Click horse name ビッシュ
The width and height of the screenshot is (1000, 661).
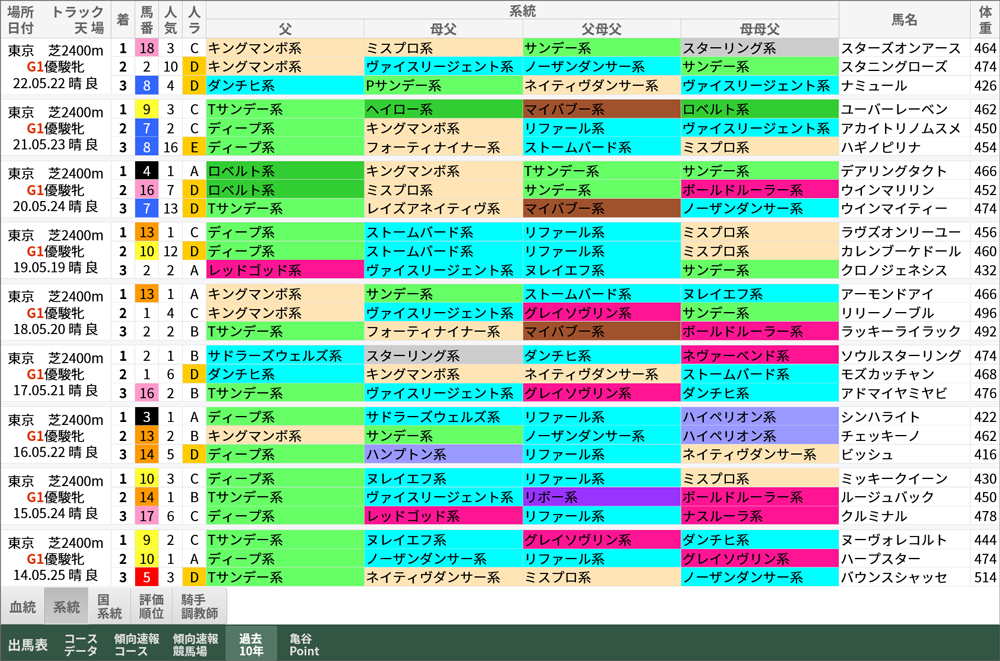click(867, 454)
